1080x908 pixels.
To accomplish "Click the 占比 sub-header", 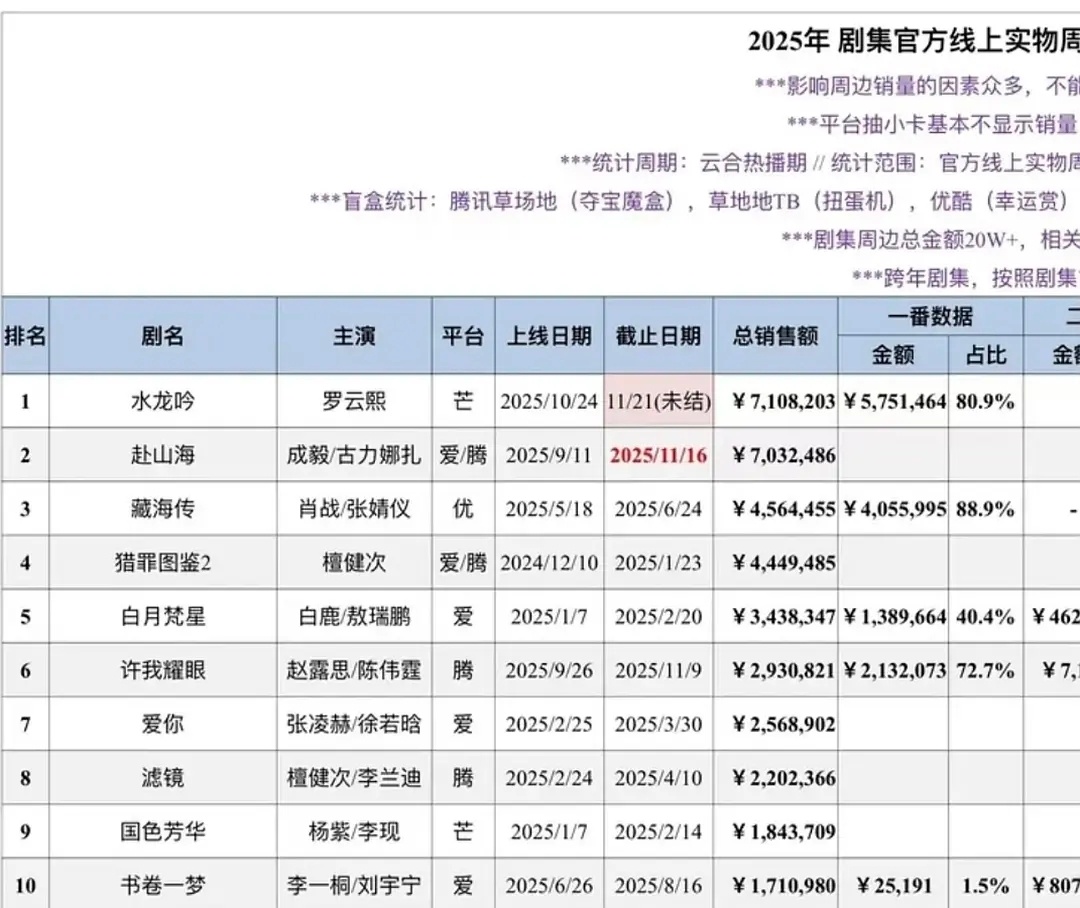I will pyautogui.click(x=986, y=355).
